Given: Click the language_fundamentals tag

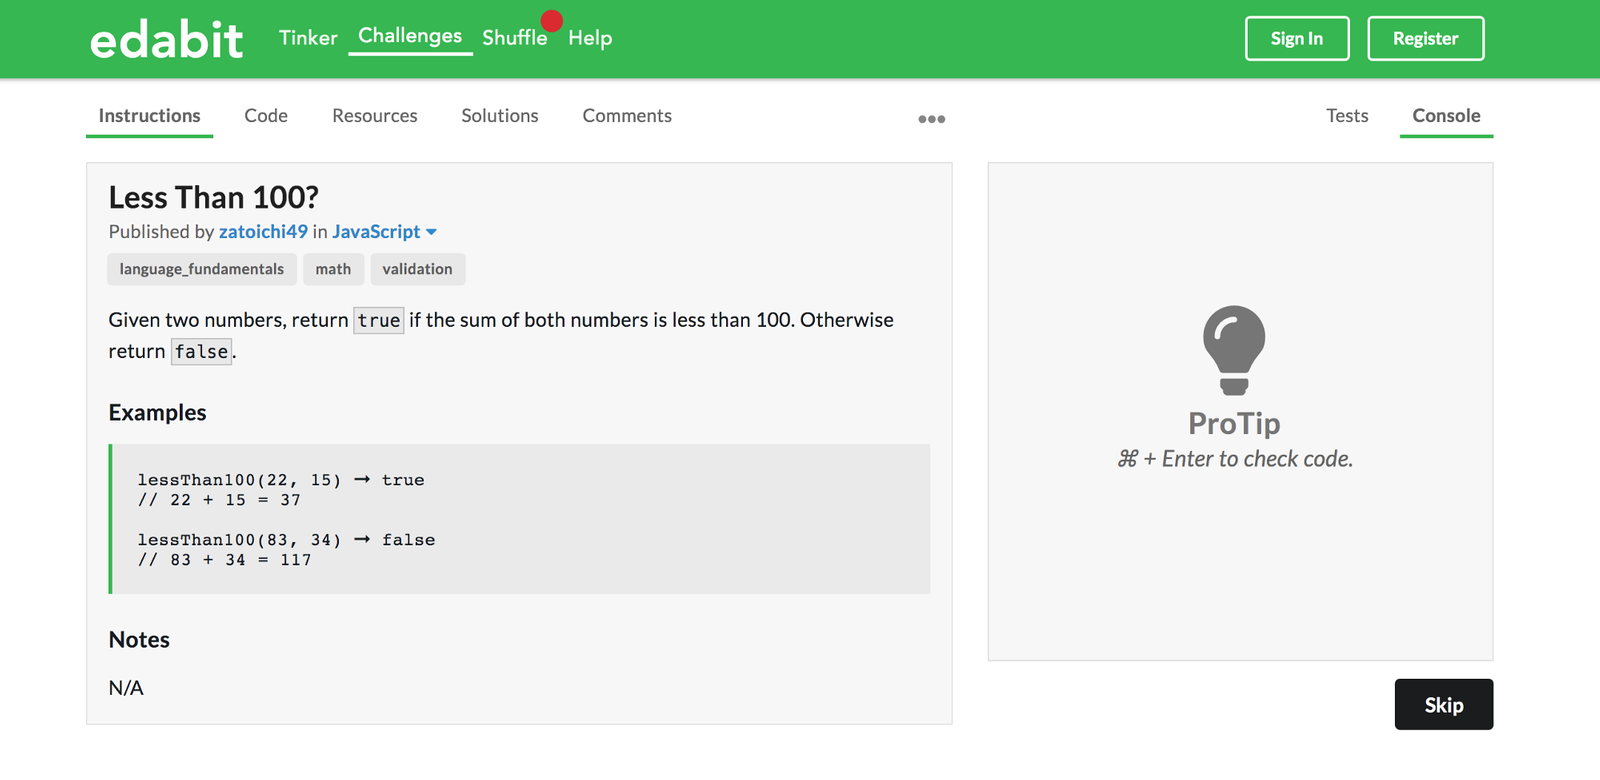Looking at the screenshot, I should tap(201, 269).
